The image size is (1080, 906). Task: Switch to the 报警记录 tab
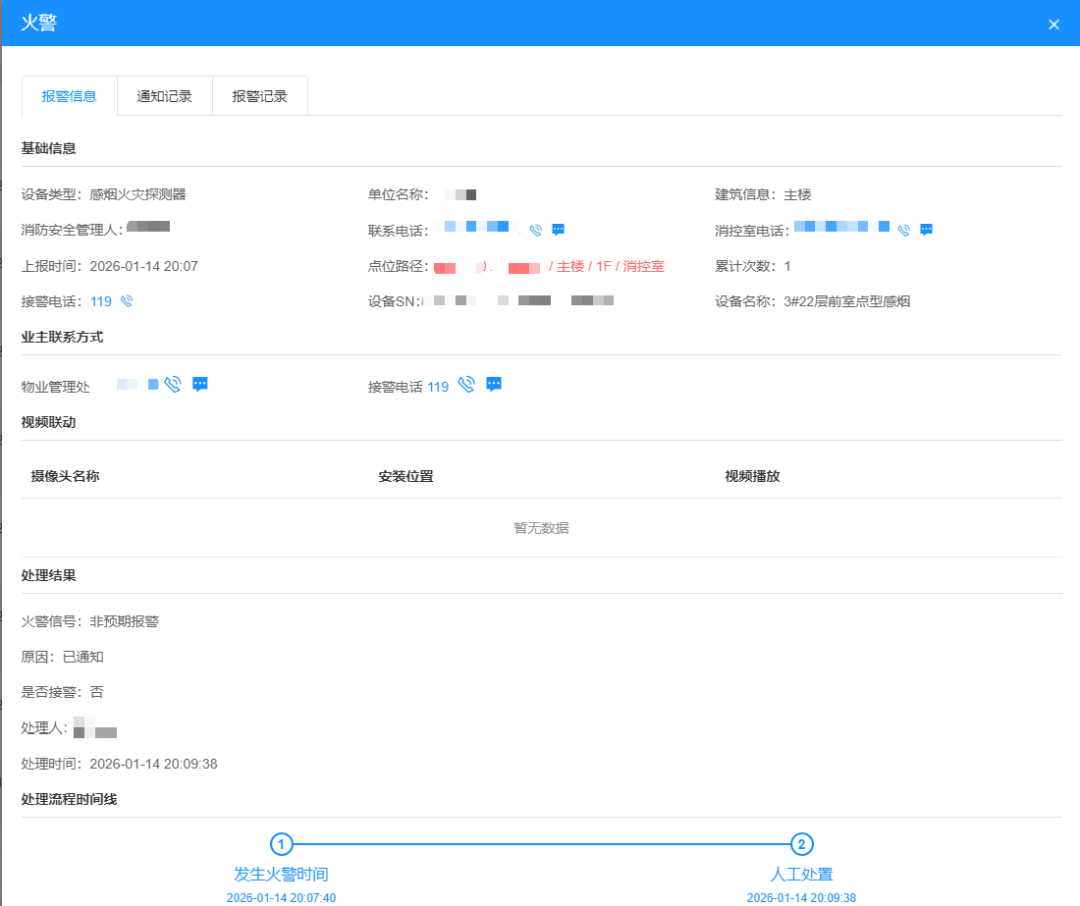pyautogui.click(x=259, y=95)
